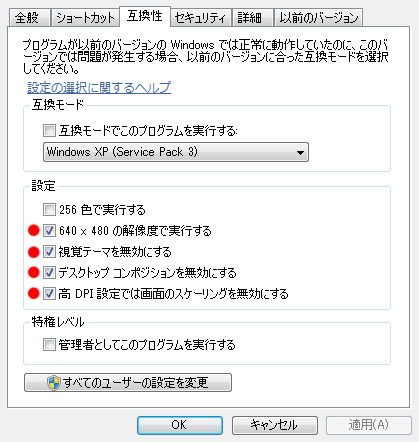Select the セキュリティ tab
This screenshot has height=442, width=419.
point(200,18)
